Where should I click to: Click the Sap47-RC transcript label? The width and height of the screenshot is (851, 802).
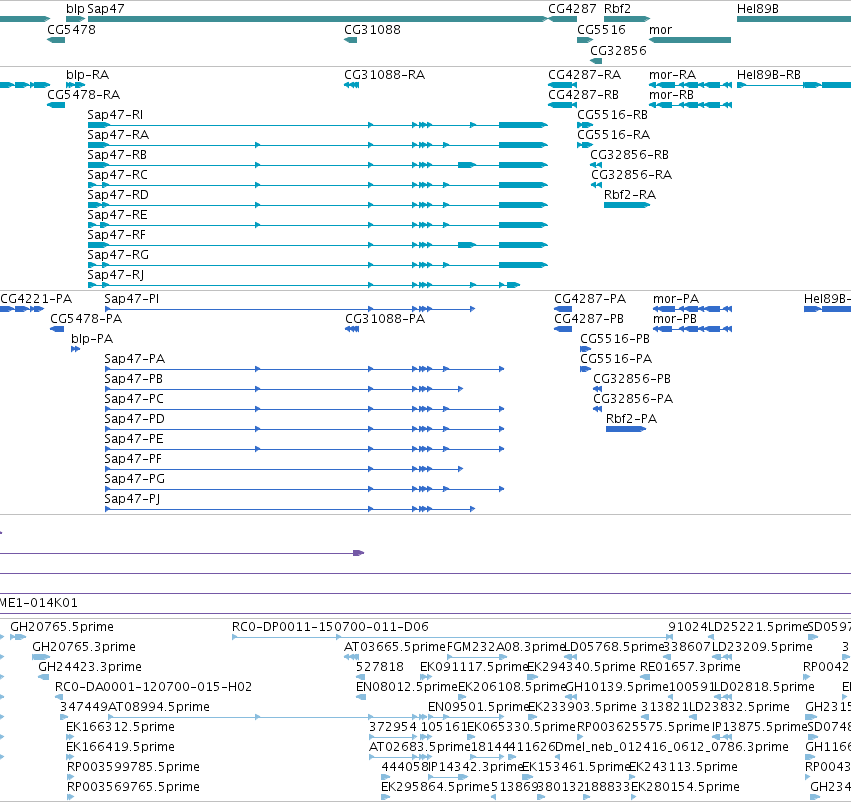(117, 175)
